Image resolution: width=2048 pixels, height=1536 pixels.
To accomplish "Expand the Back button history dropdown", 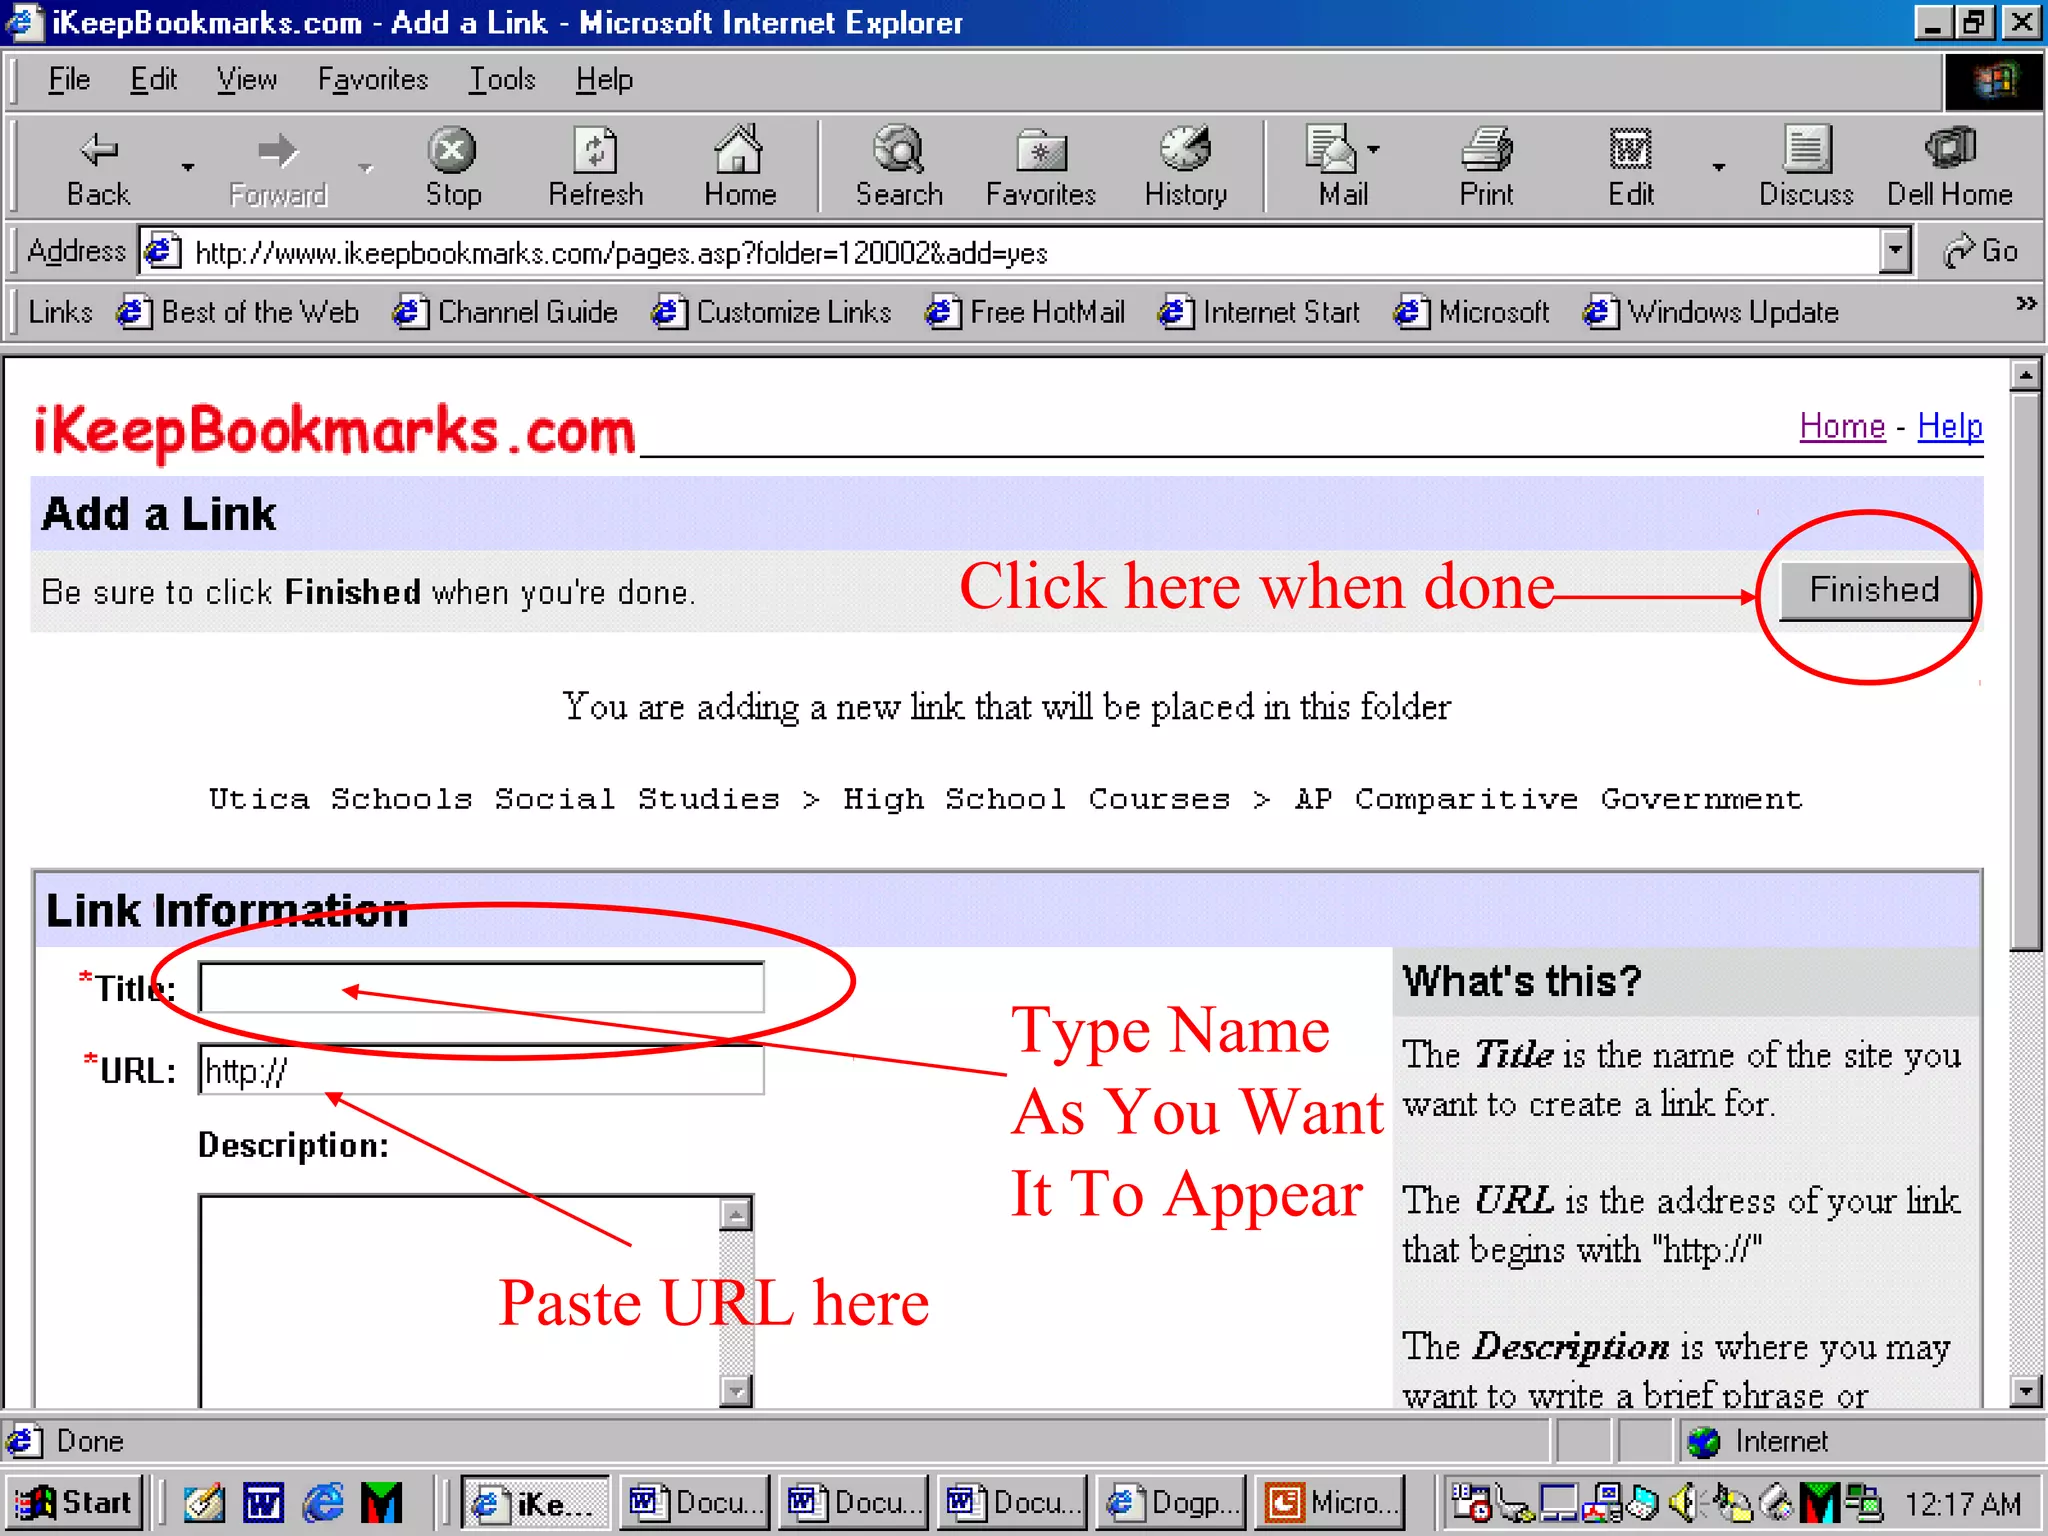I will 187,167.
